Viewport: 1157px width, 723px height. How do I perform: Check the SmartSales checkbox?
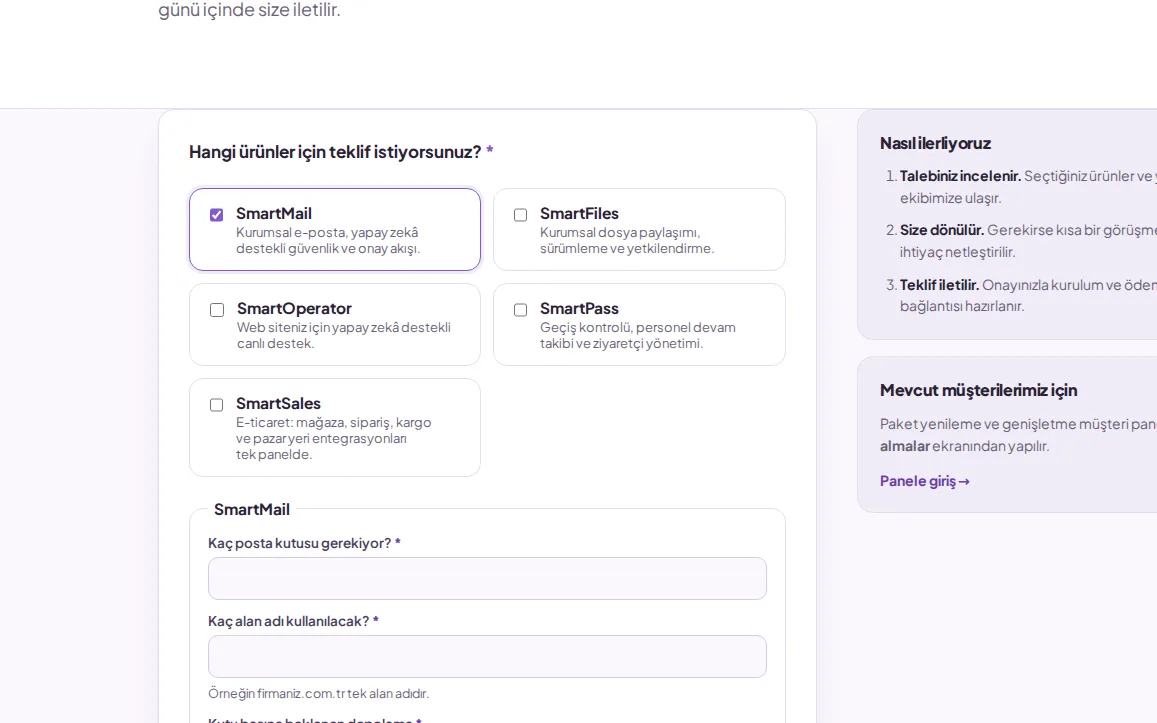[x=216, y=405]
